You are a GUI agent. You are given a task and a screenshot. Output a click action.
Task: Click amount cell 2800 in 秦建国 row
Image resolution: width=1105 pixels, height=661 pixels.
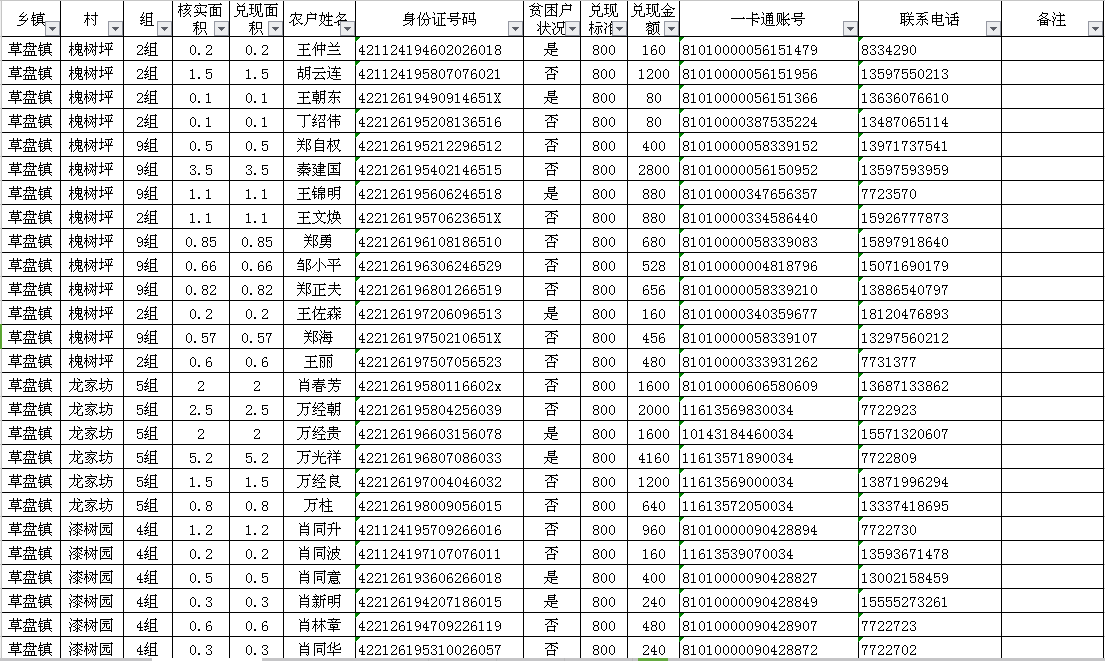pyautogui.click(x=654, y=170)
